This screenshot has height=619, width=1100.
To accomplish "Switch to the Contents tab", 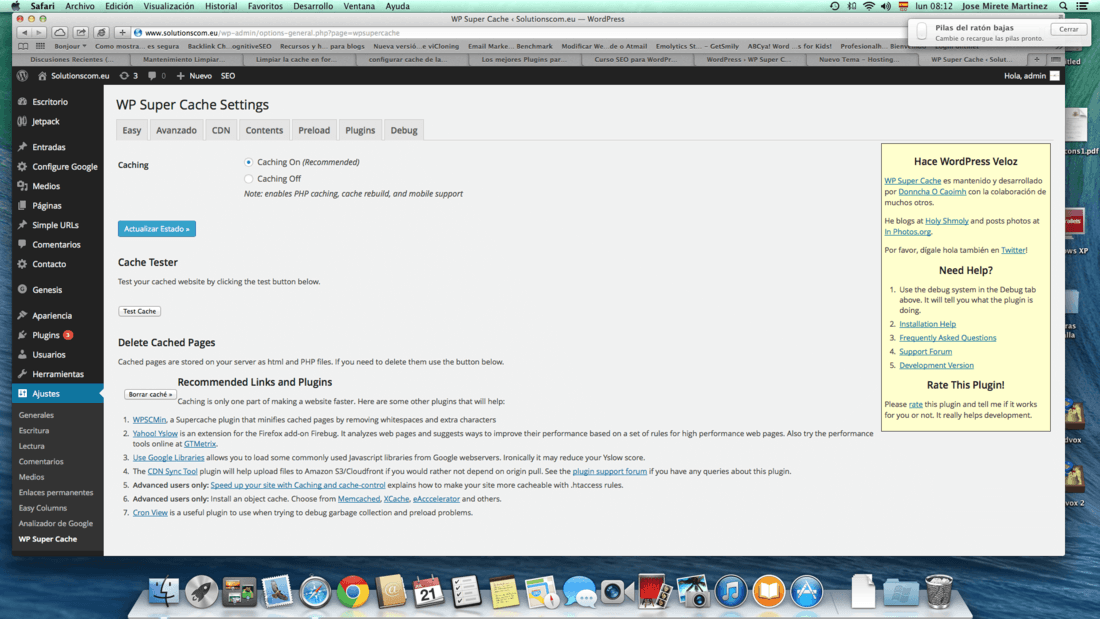I will [264, 130].
